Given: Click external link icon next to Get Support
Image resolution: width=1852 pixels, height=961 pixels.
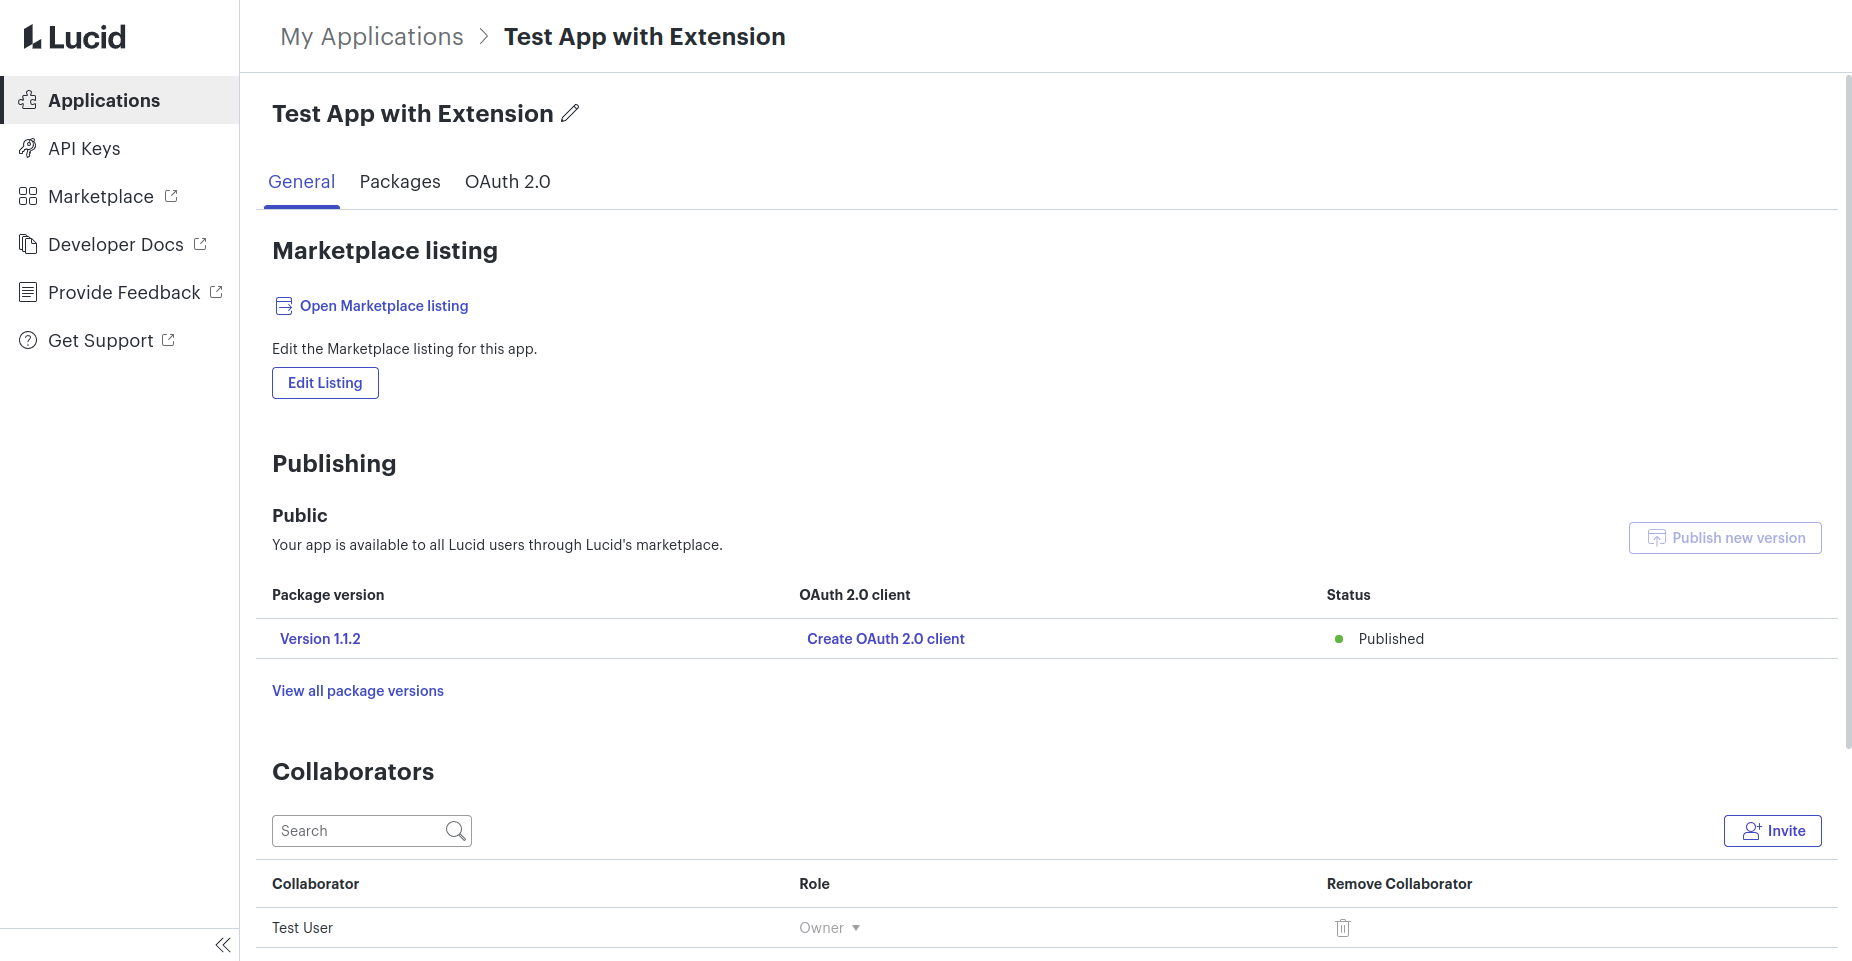Looking at the screenshot, I should (x=168, y=340).
